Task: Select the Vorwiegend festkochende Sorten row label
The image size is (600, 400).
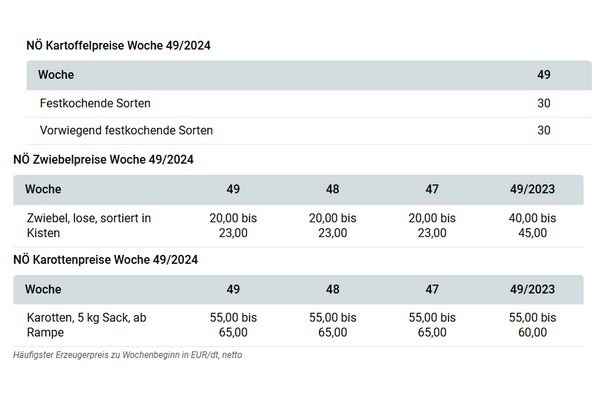Action: point(126,130)
